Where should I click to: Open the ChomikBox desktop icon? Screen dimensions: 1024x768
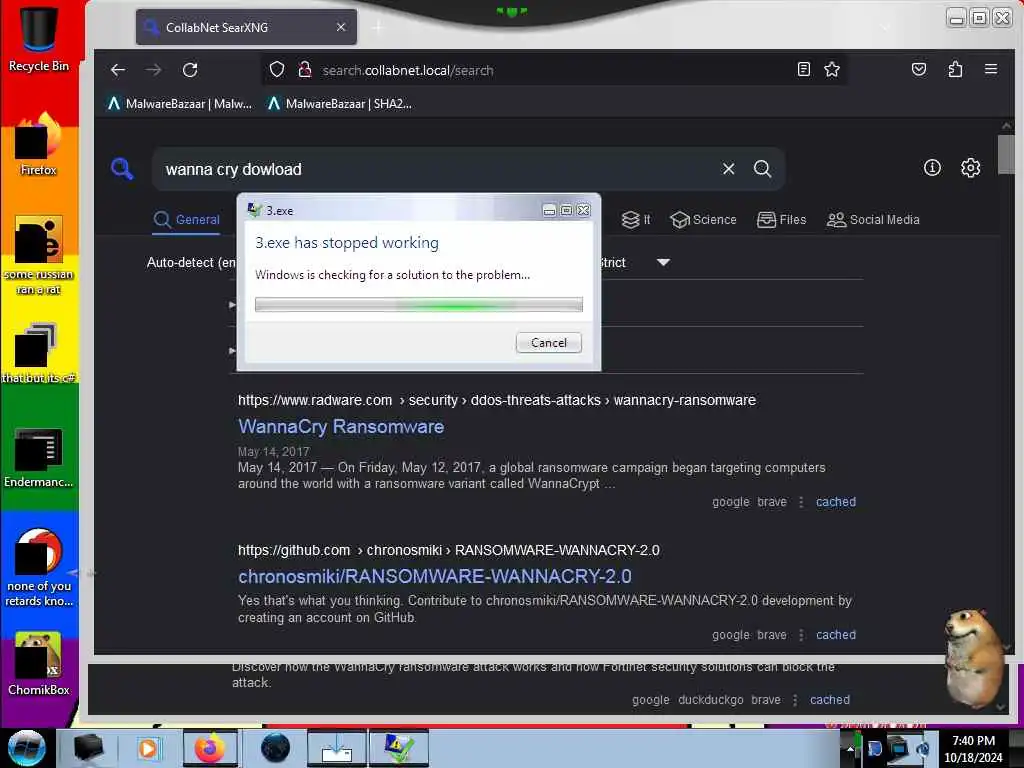point(39,664)
